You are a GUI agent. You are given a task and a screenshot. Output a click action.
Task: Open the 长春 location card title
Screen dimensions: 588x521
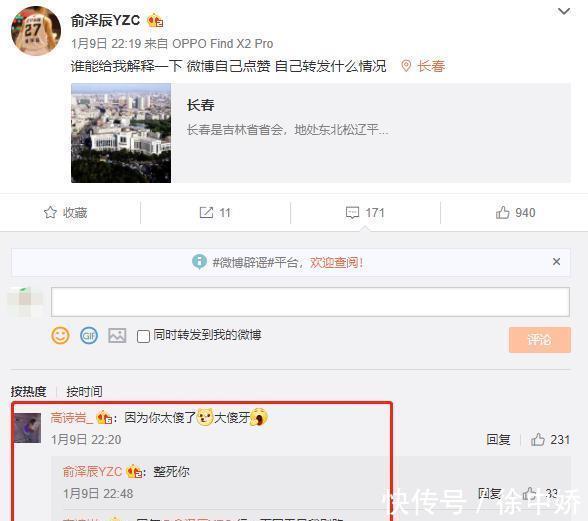click(x=201, y=105)
